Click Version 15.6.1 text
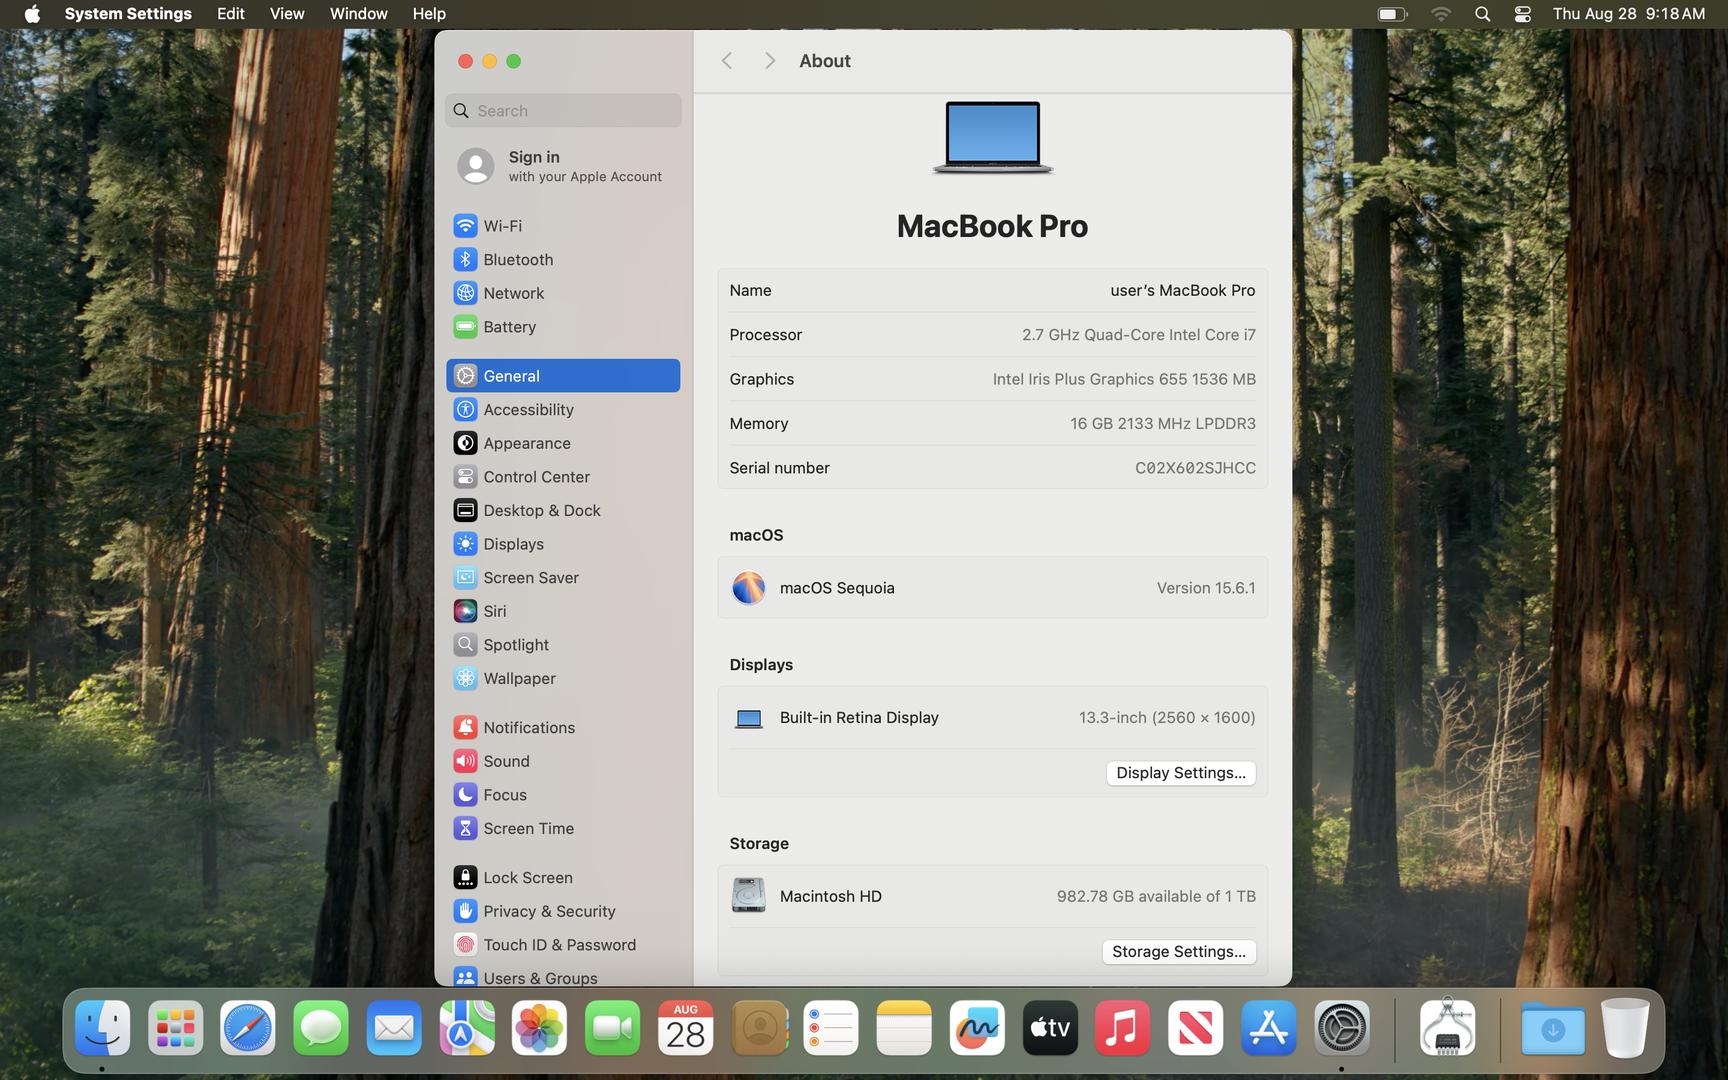 point(1206,588)
